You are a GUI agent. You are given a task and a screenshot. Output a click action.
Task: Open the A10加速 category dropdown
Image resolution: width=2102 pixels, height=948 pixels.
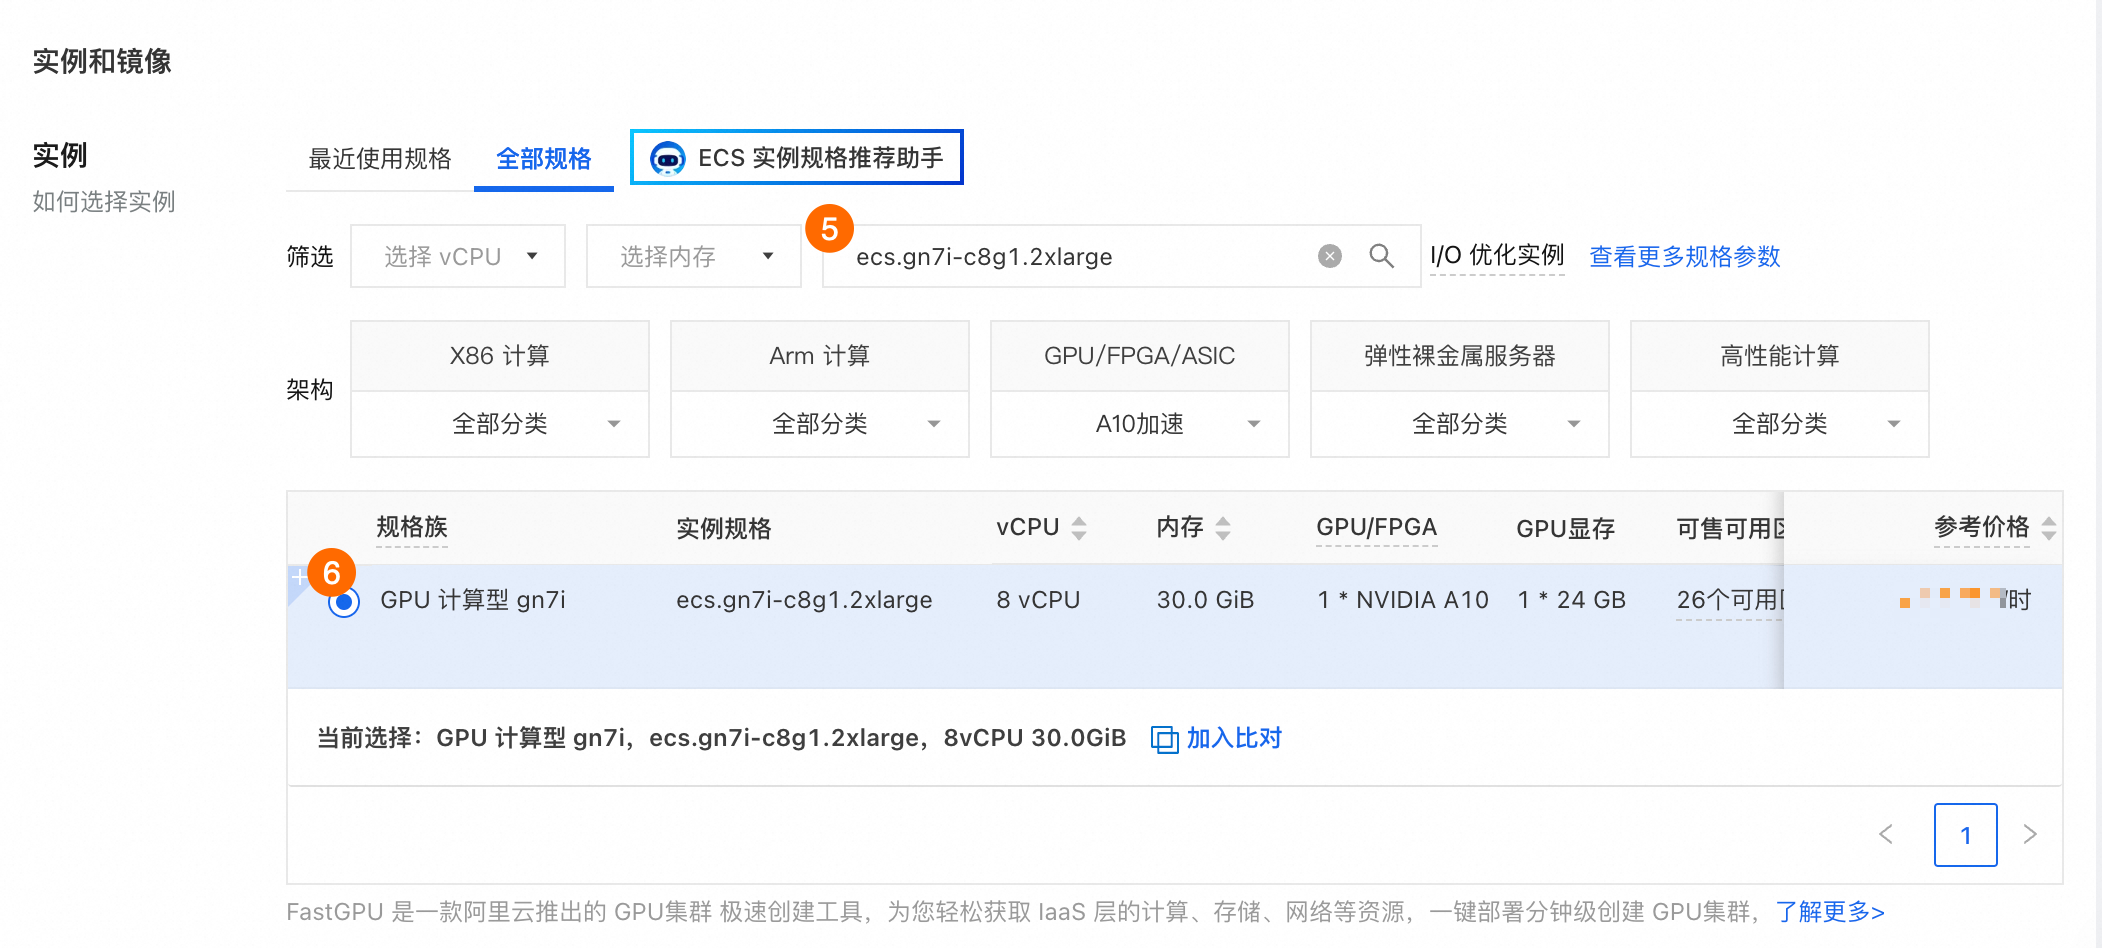click(1140, 424)
